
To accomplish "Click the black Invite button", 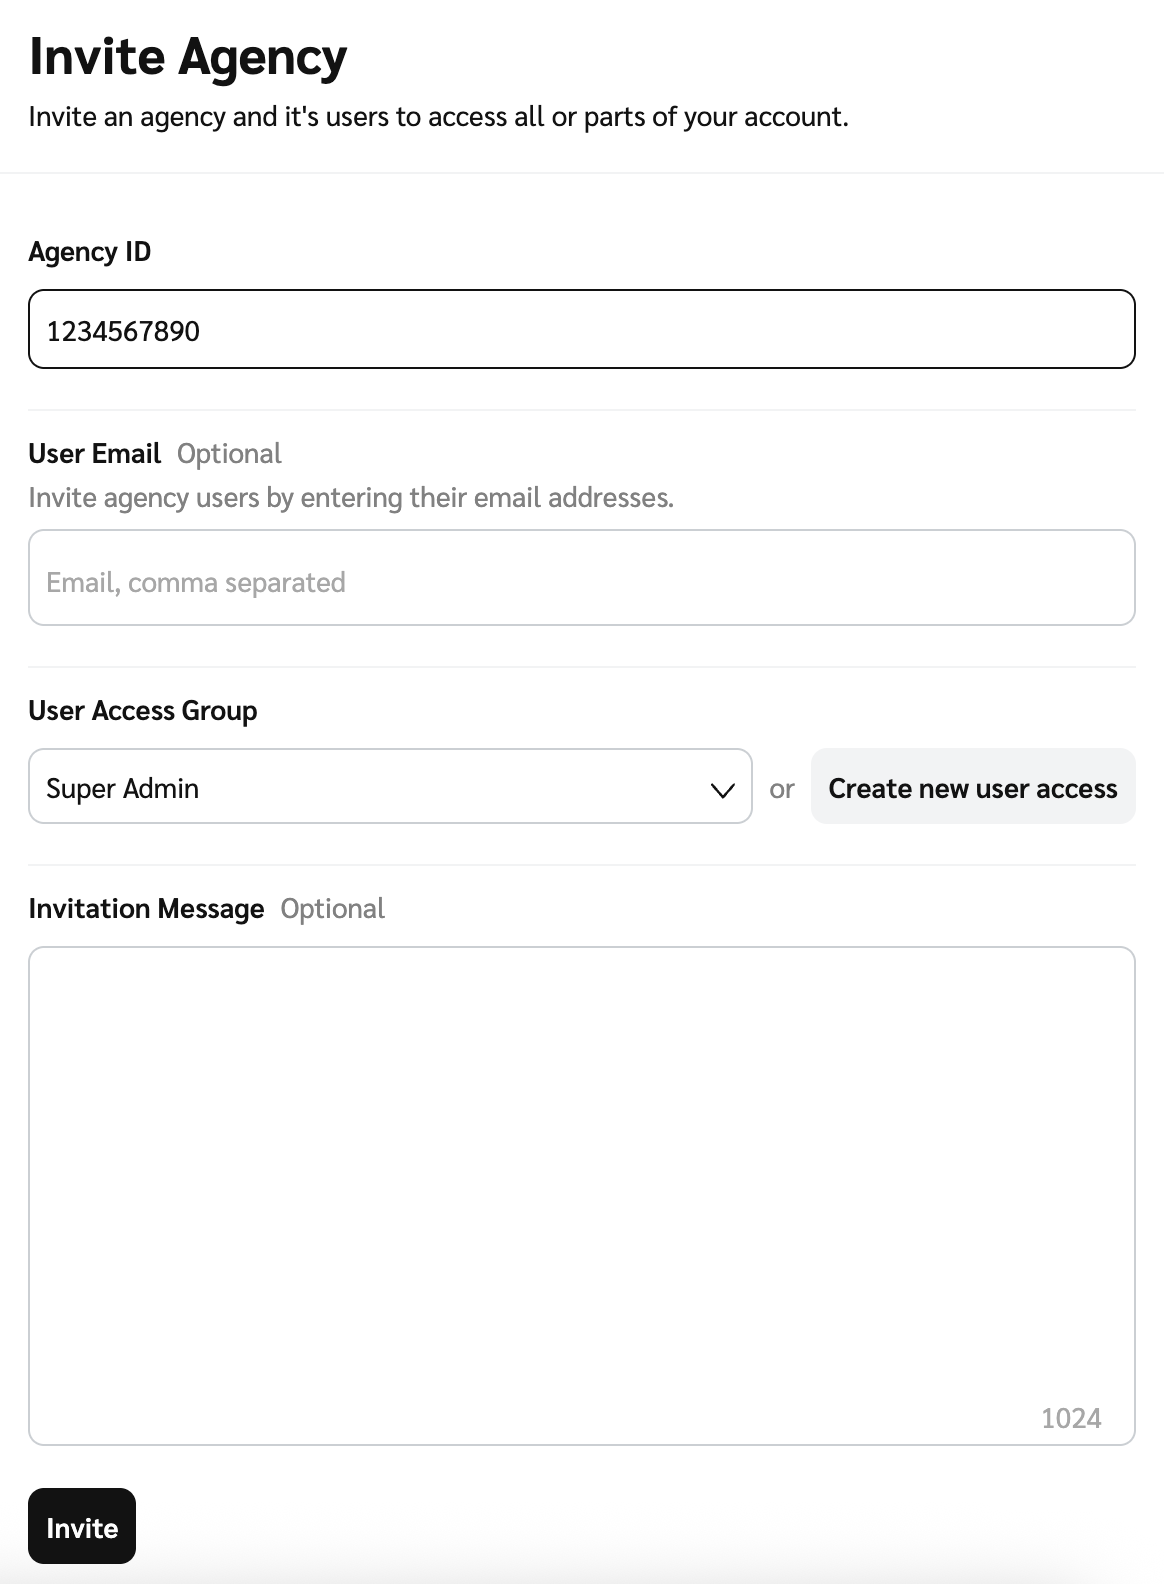I will (x=82, y=1526).
